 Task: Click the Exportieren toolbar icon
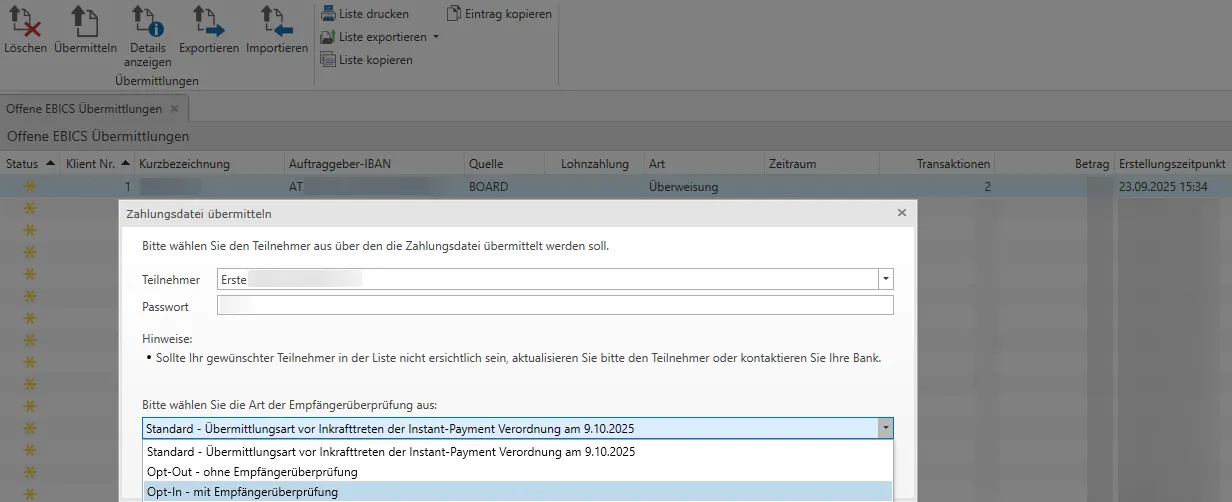209,30
